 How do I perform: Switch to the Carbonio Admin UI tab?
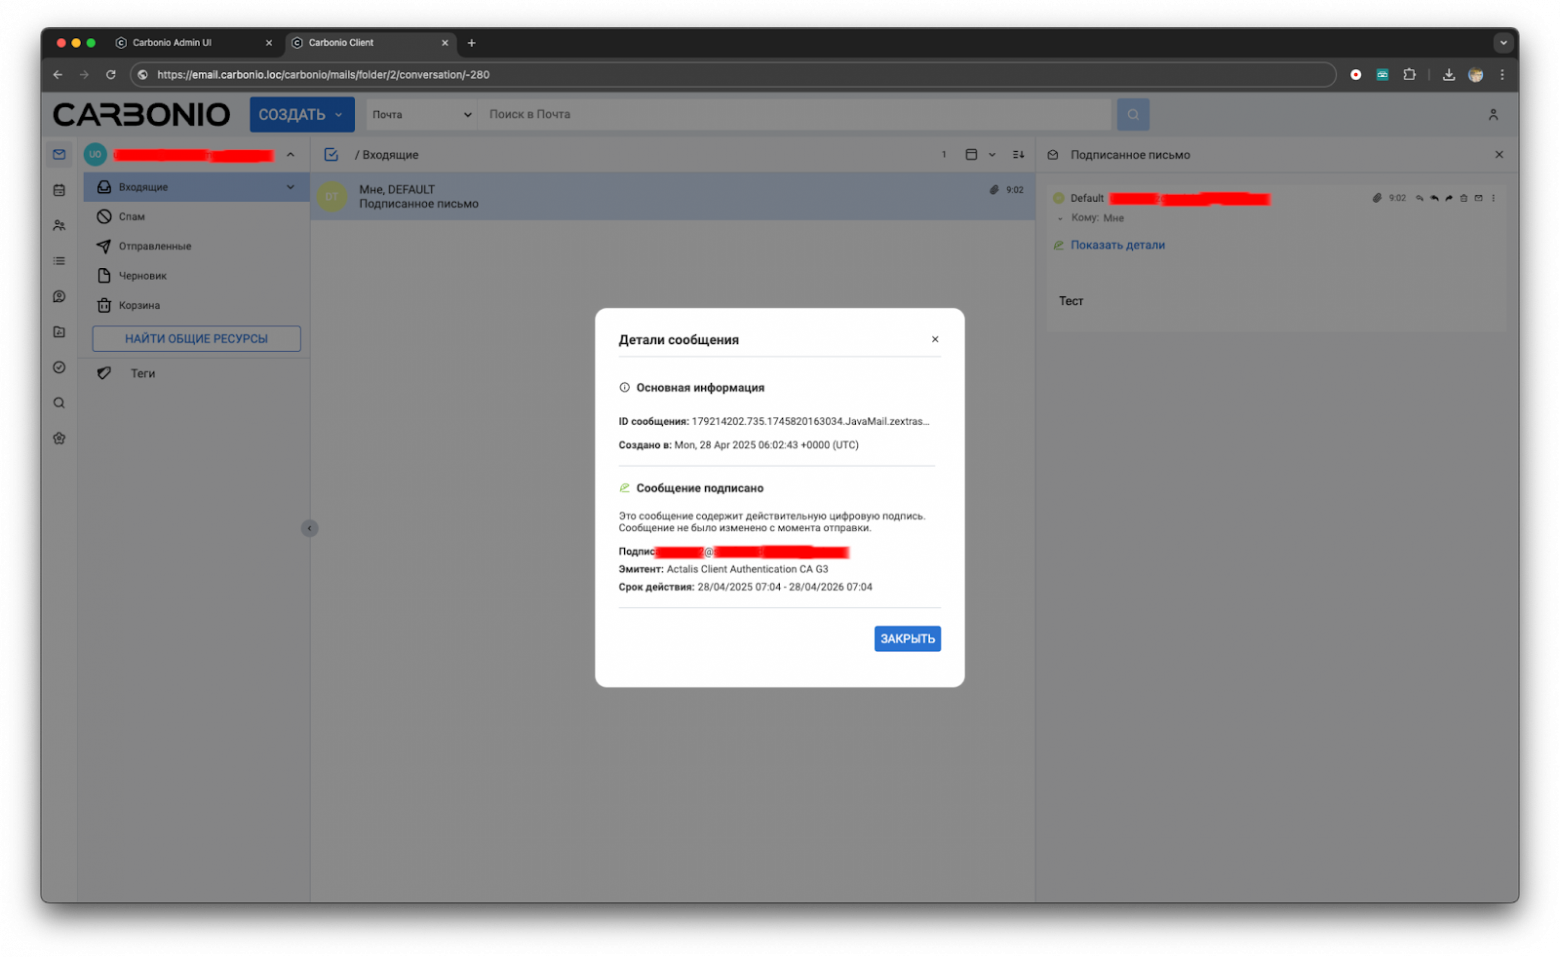196,43
